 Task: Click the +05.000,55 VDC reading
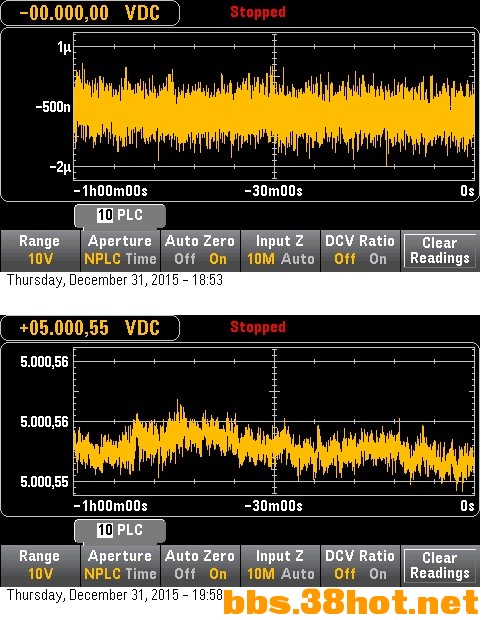point(89,328)
